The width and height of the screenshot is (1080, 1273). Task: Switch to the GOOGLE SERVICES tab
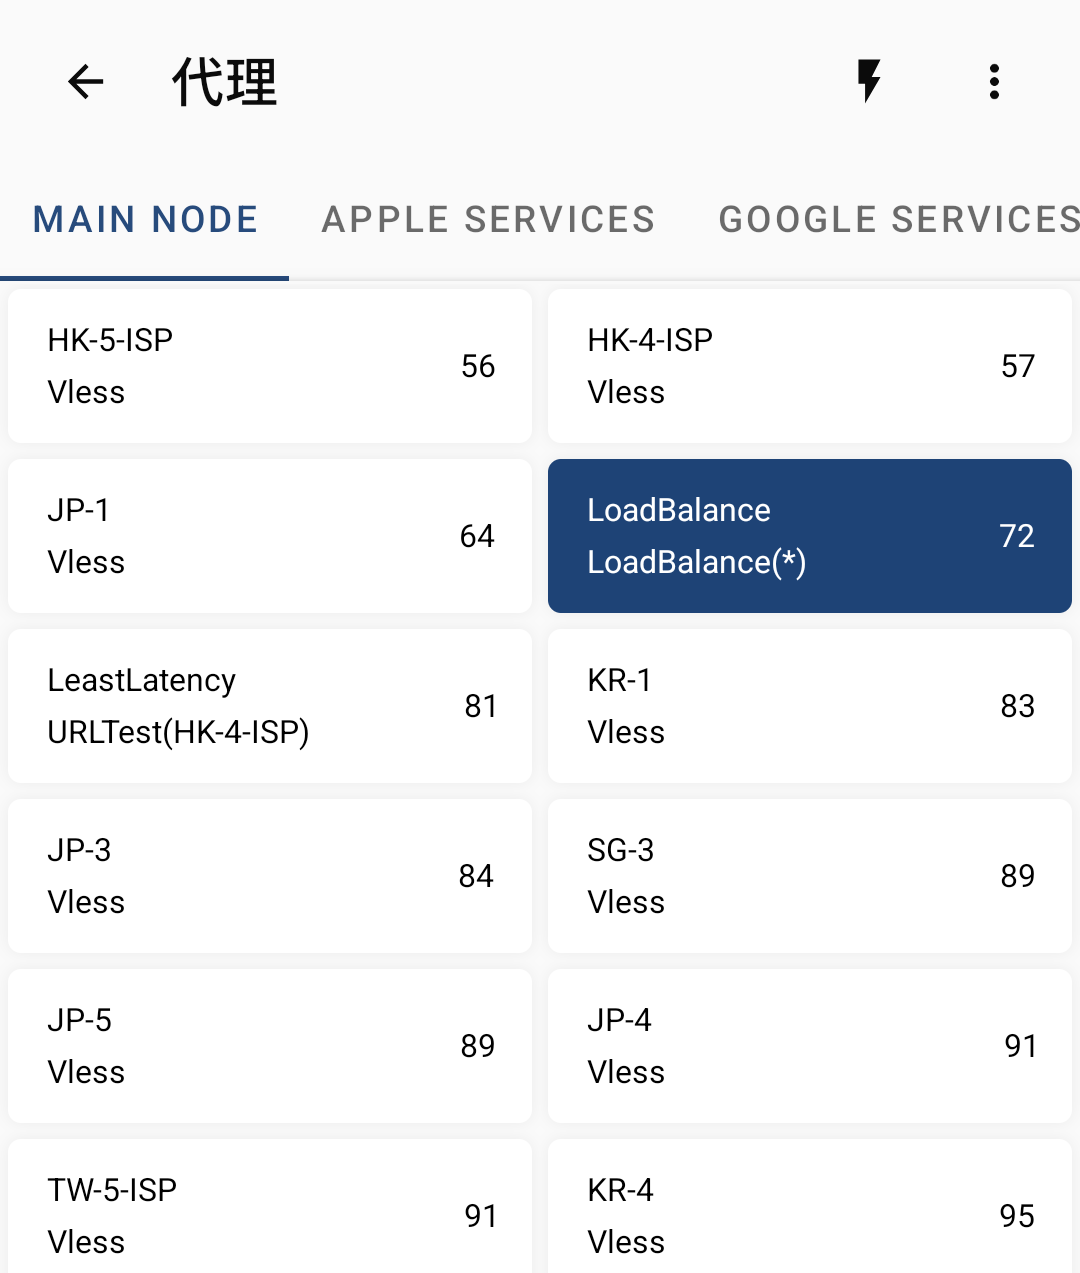click(899, 220)
